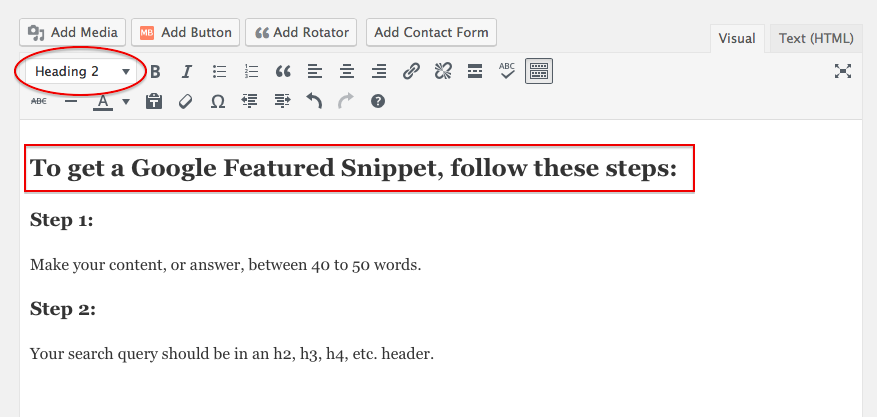The image size is (877, 417).
Task: Click the 'Your search query' paragraph
Action: click(x=232, y=354)
